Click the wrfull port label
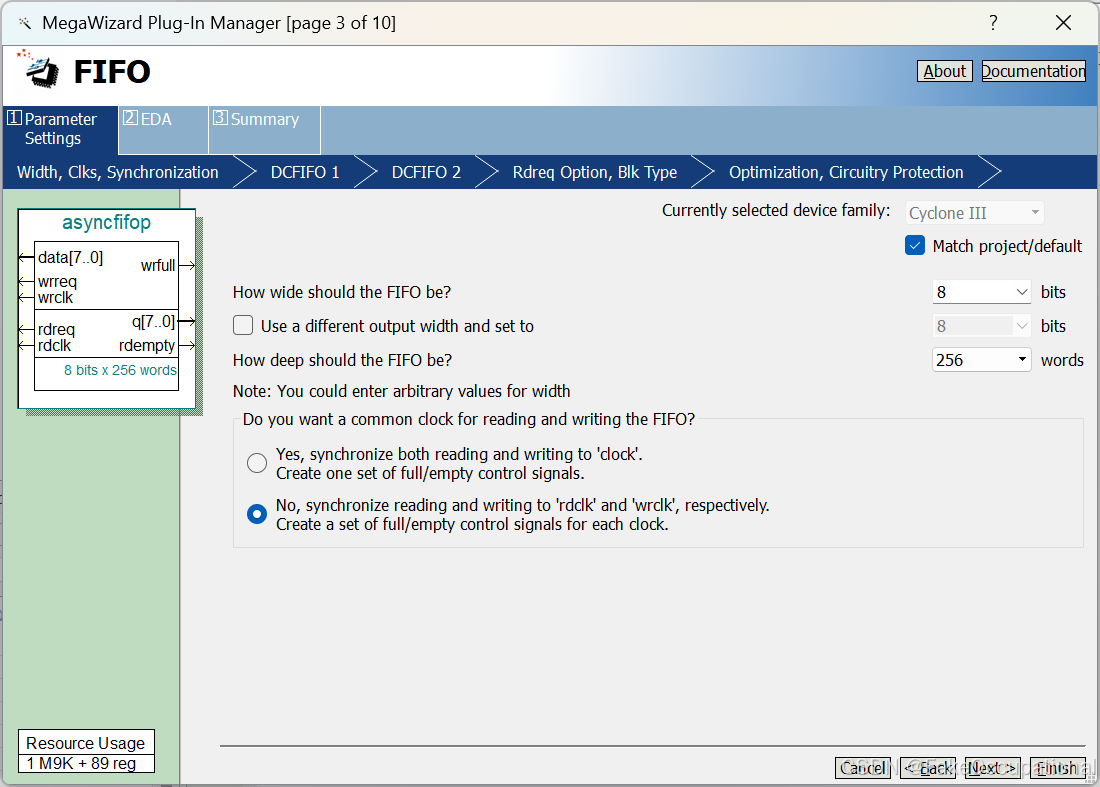The image size is (1100, 787). (x=158, y=265)
